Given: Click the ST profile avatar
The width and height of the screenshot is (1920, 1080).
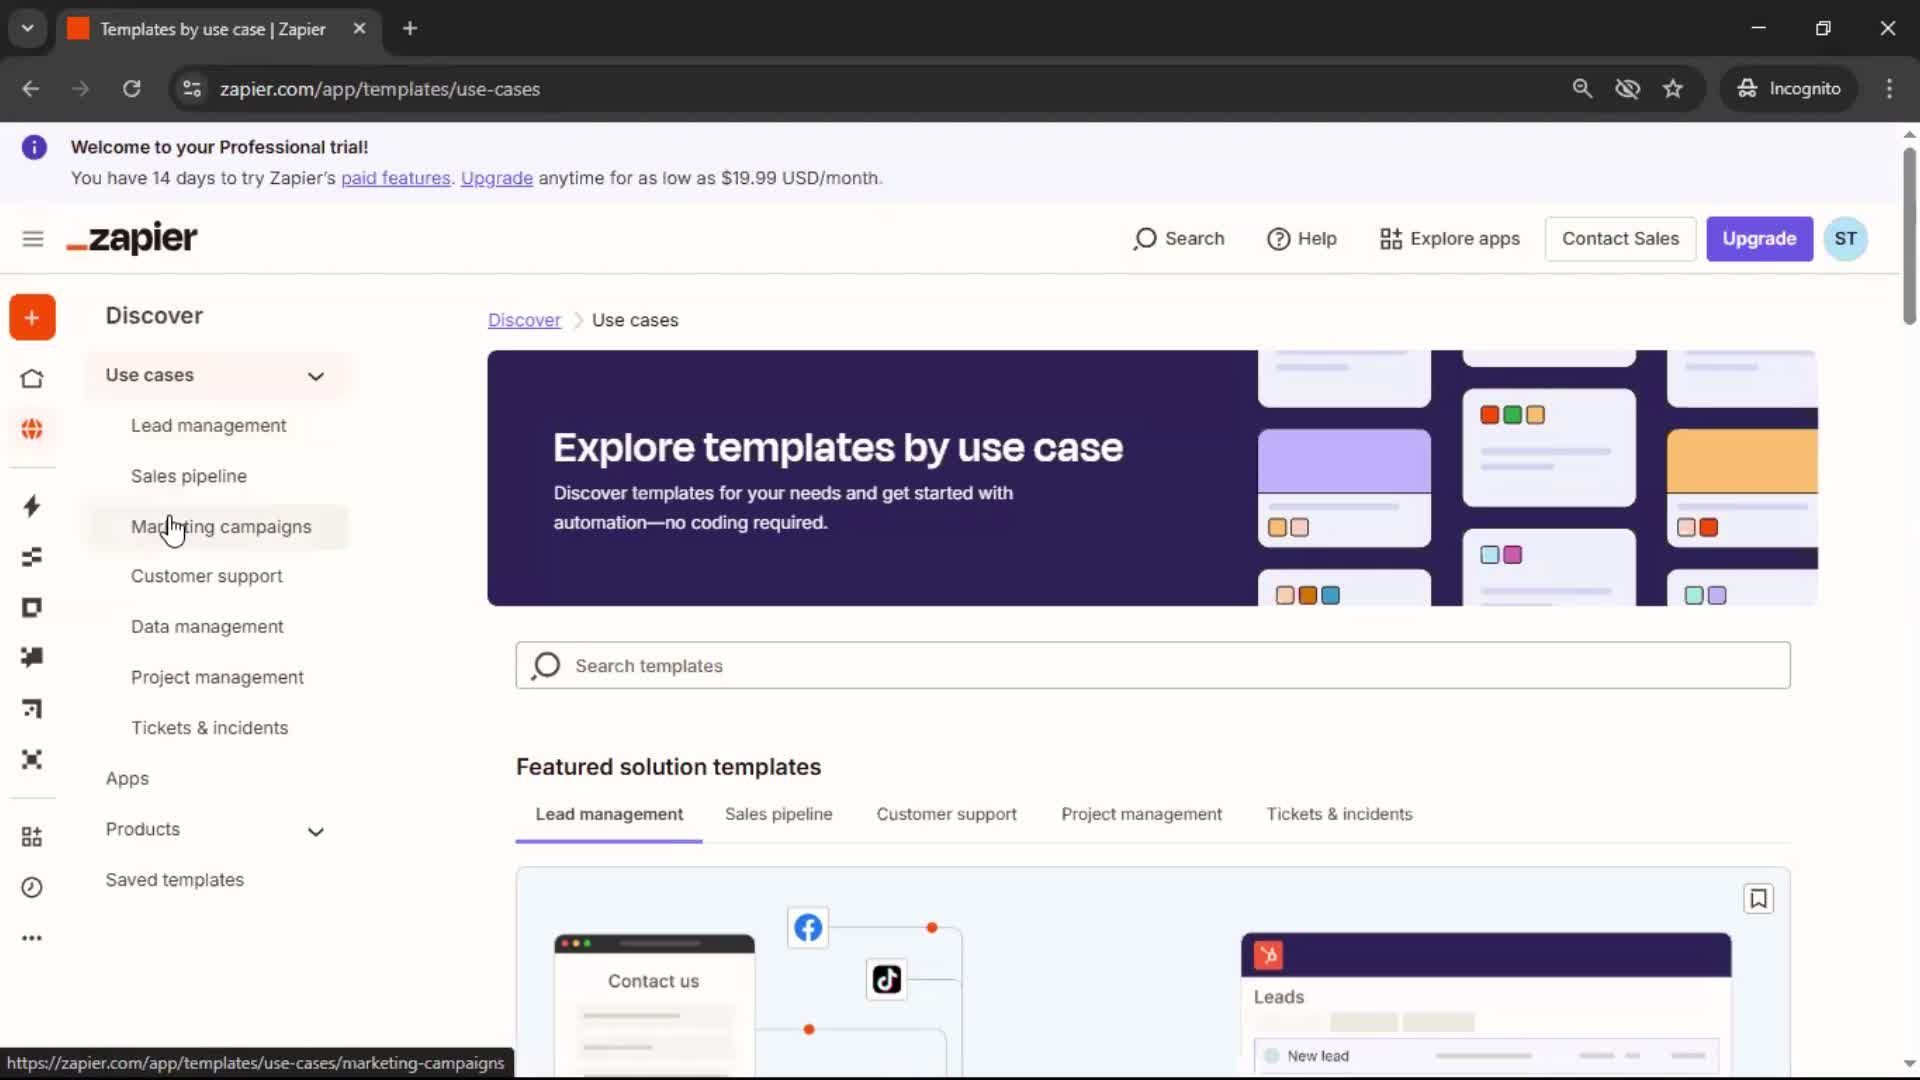Looking at the screenshot, I should pyautogui.click(x=1845, y=239).
